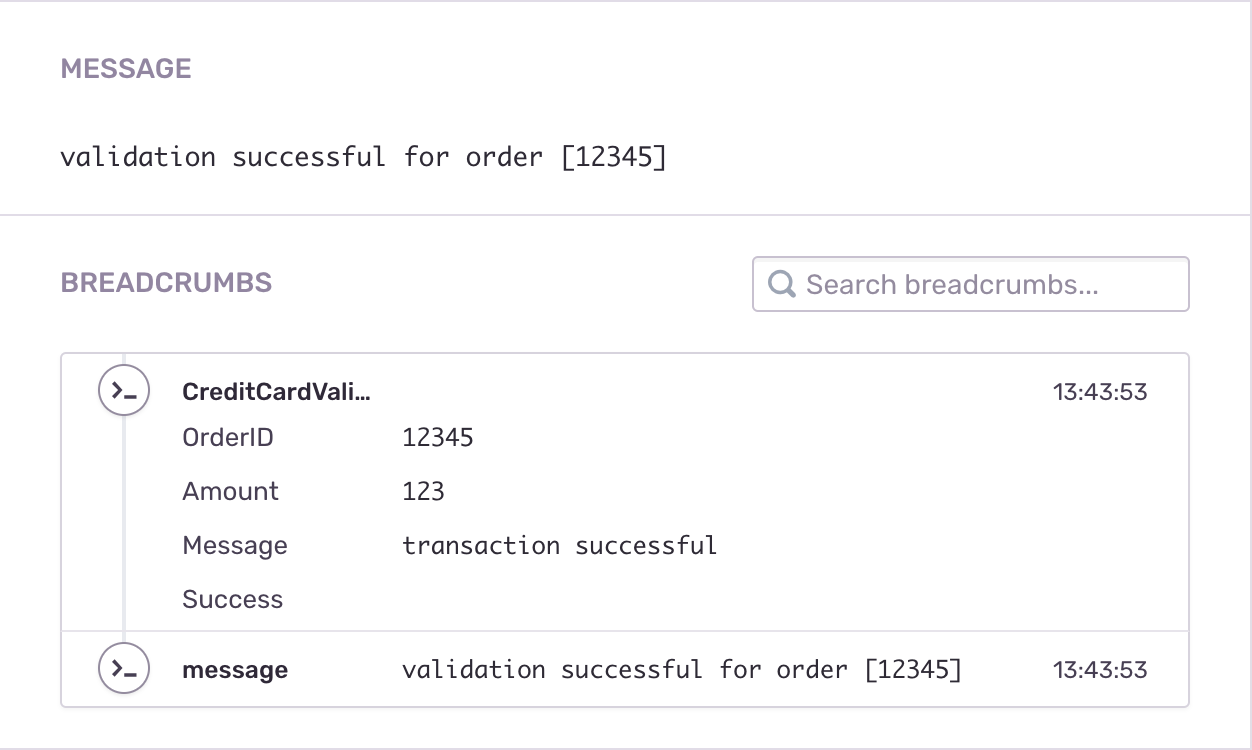Click the "transaction successful" value text
The width and height of the screenshot is (1252, 750).
click(x=559, y=546)
